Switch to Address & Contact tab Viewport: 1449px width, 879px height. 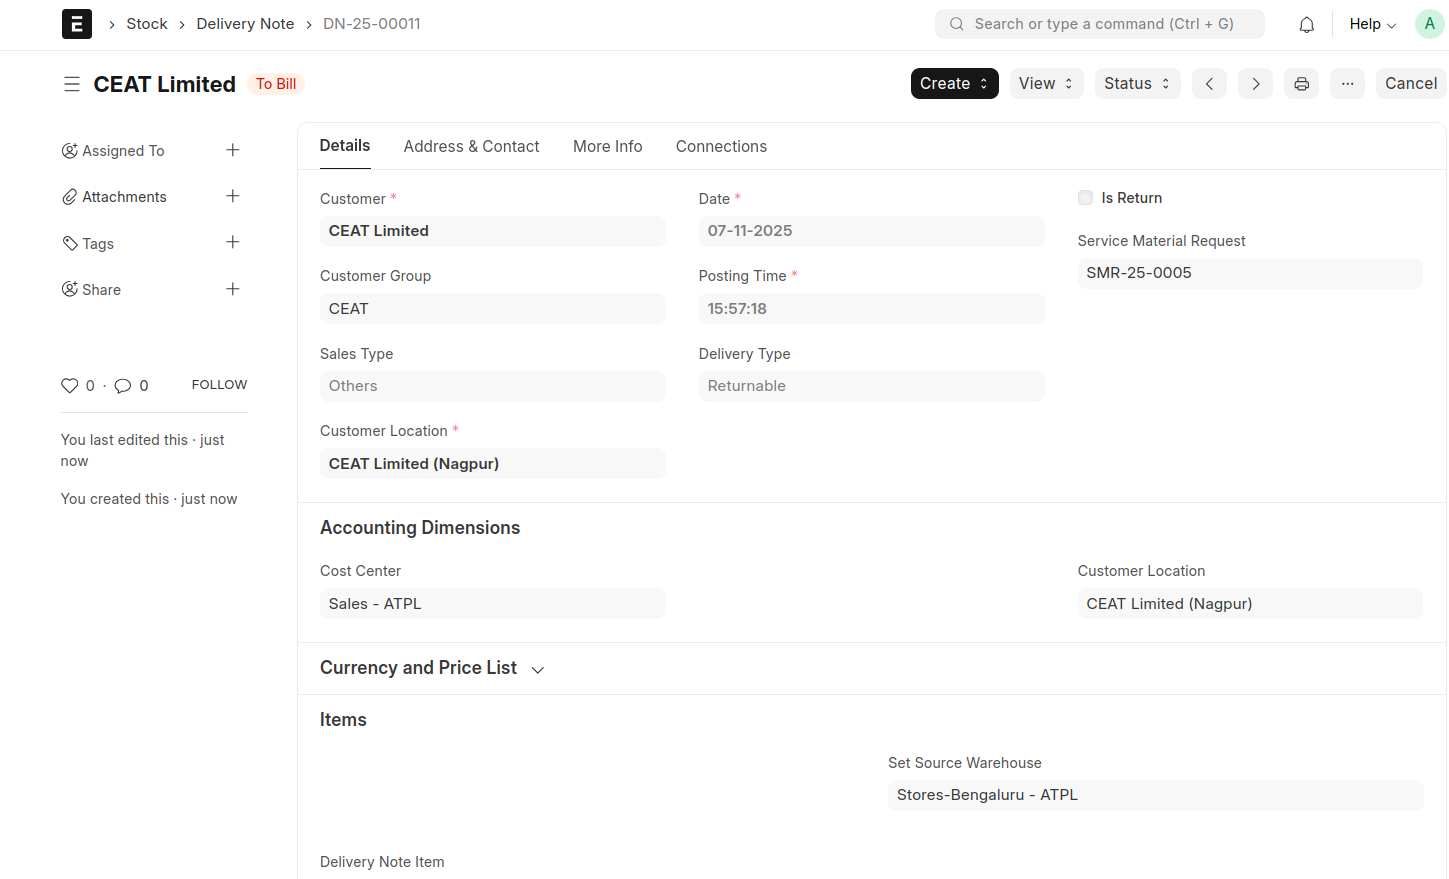[x=471, y=146]
